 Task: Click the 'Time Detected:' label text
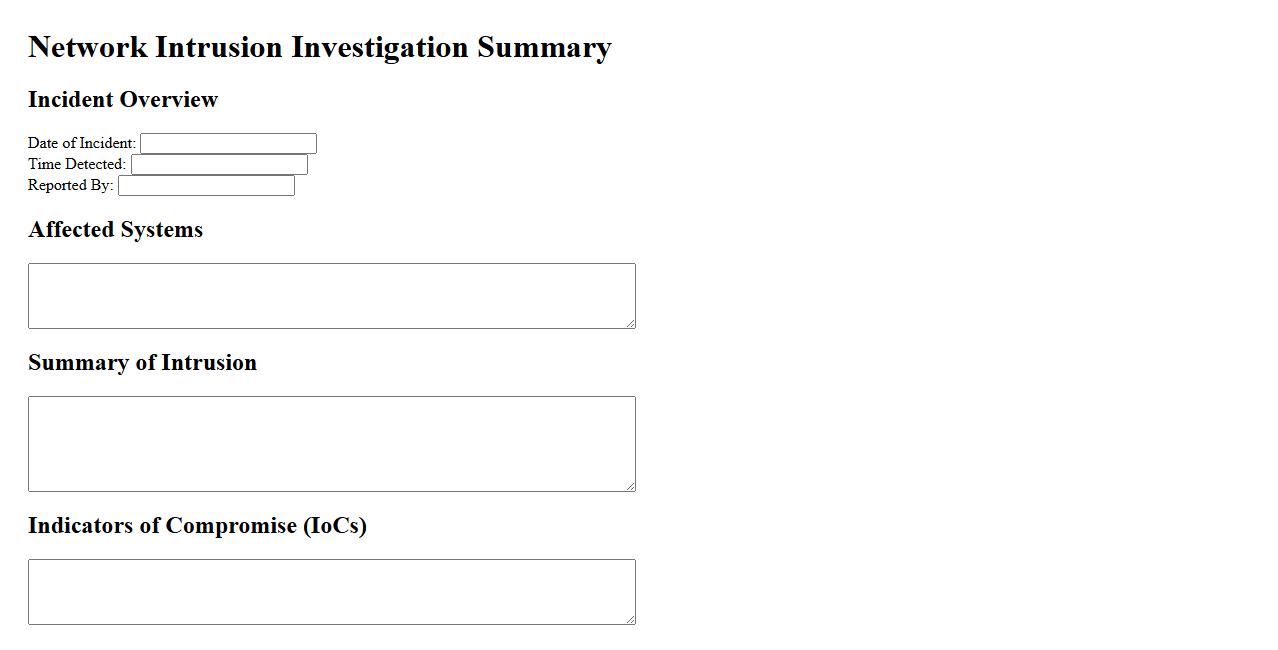click(77, 164)
